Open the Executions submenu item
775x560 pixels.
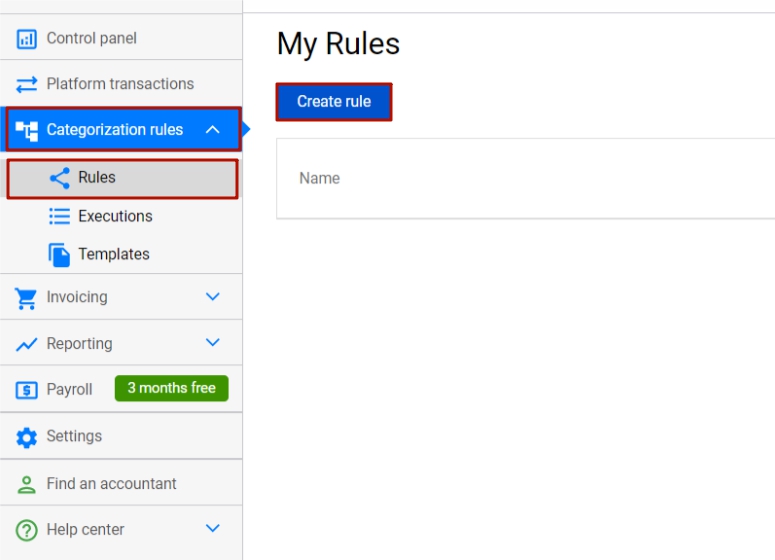tap(115, 216)
